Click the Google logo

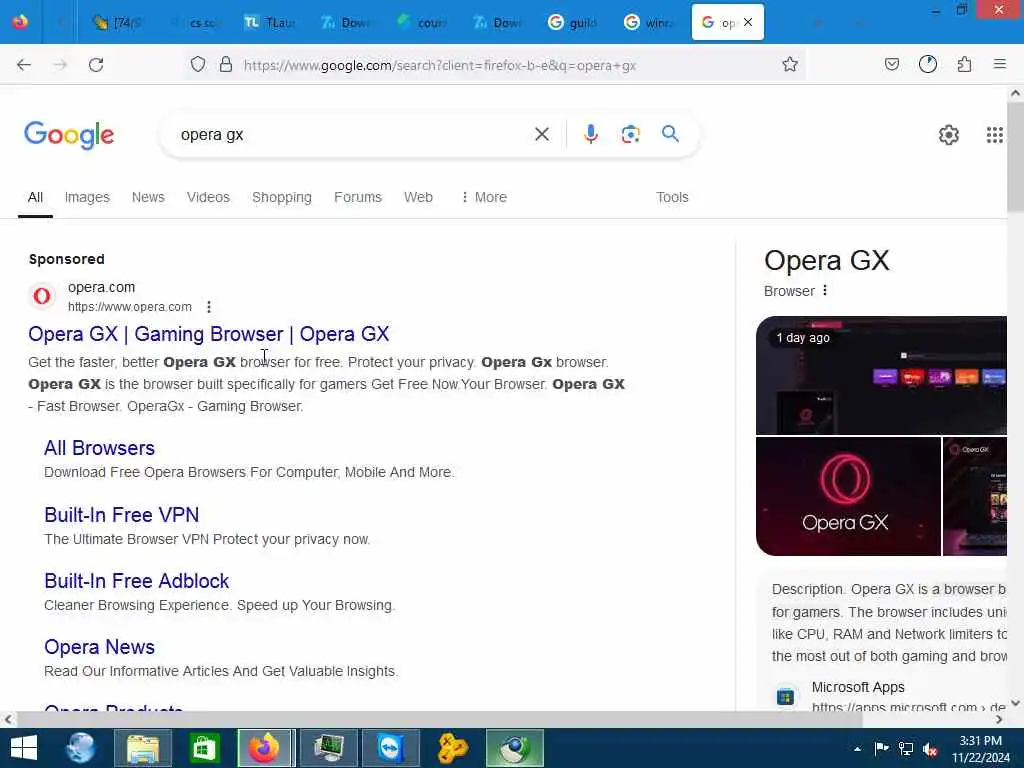tap(69, 135)
